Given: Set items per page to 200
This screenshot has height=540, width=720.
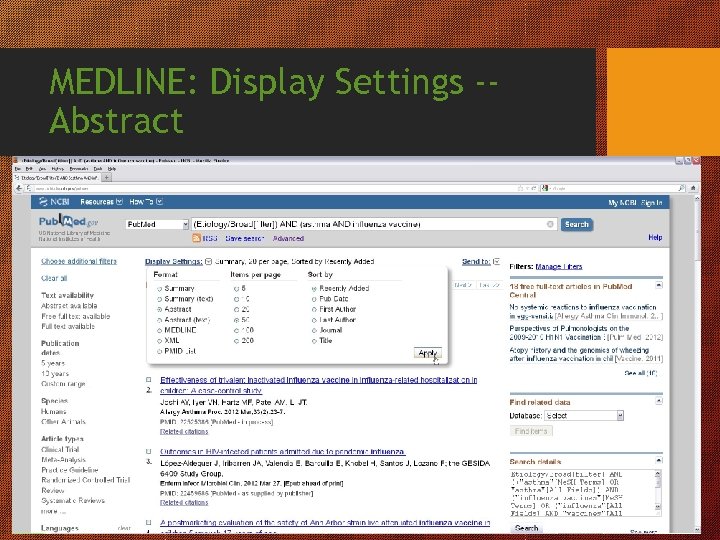Looking at the screenshot, I should (x=236, y=341).
